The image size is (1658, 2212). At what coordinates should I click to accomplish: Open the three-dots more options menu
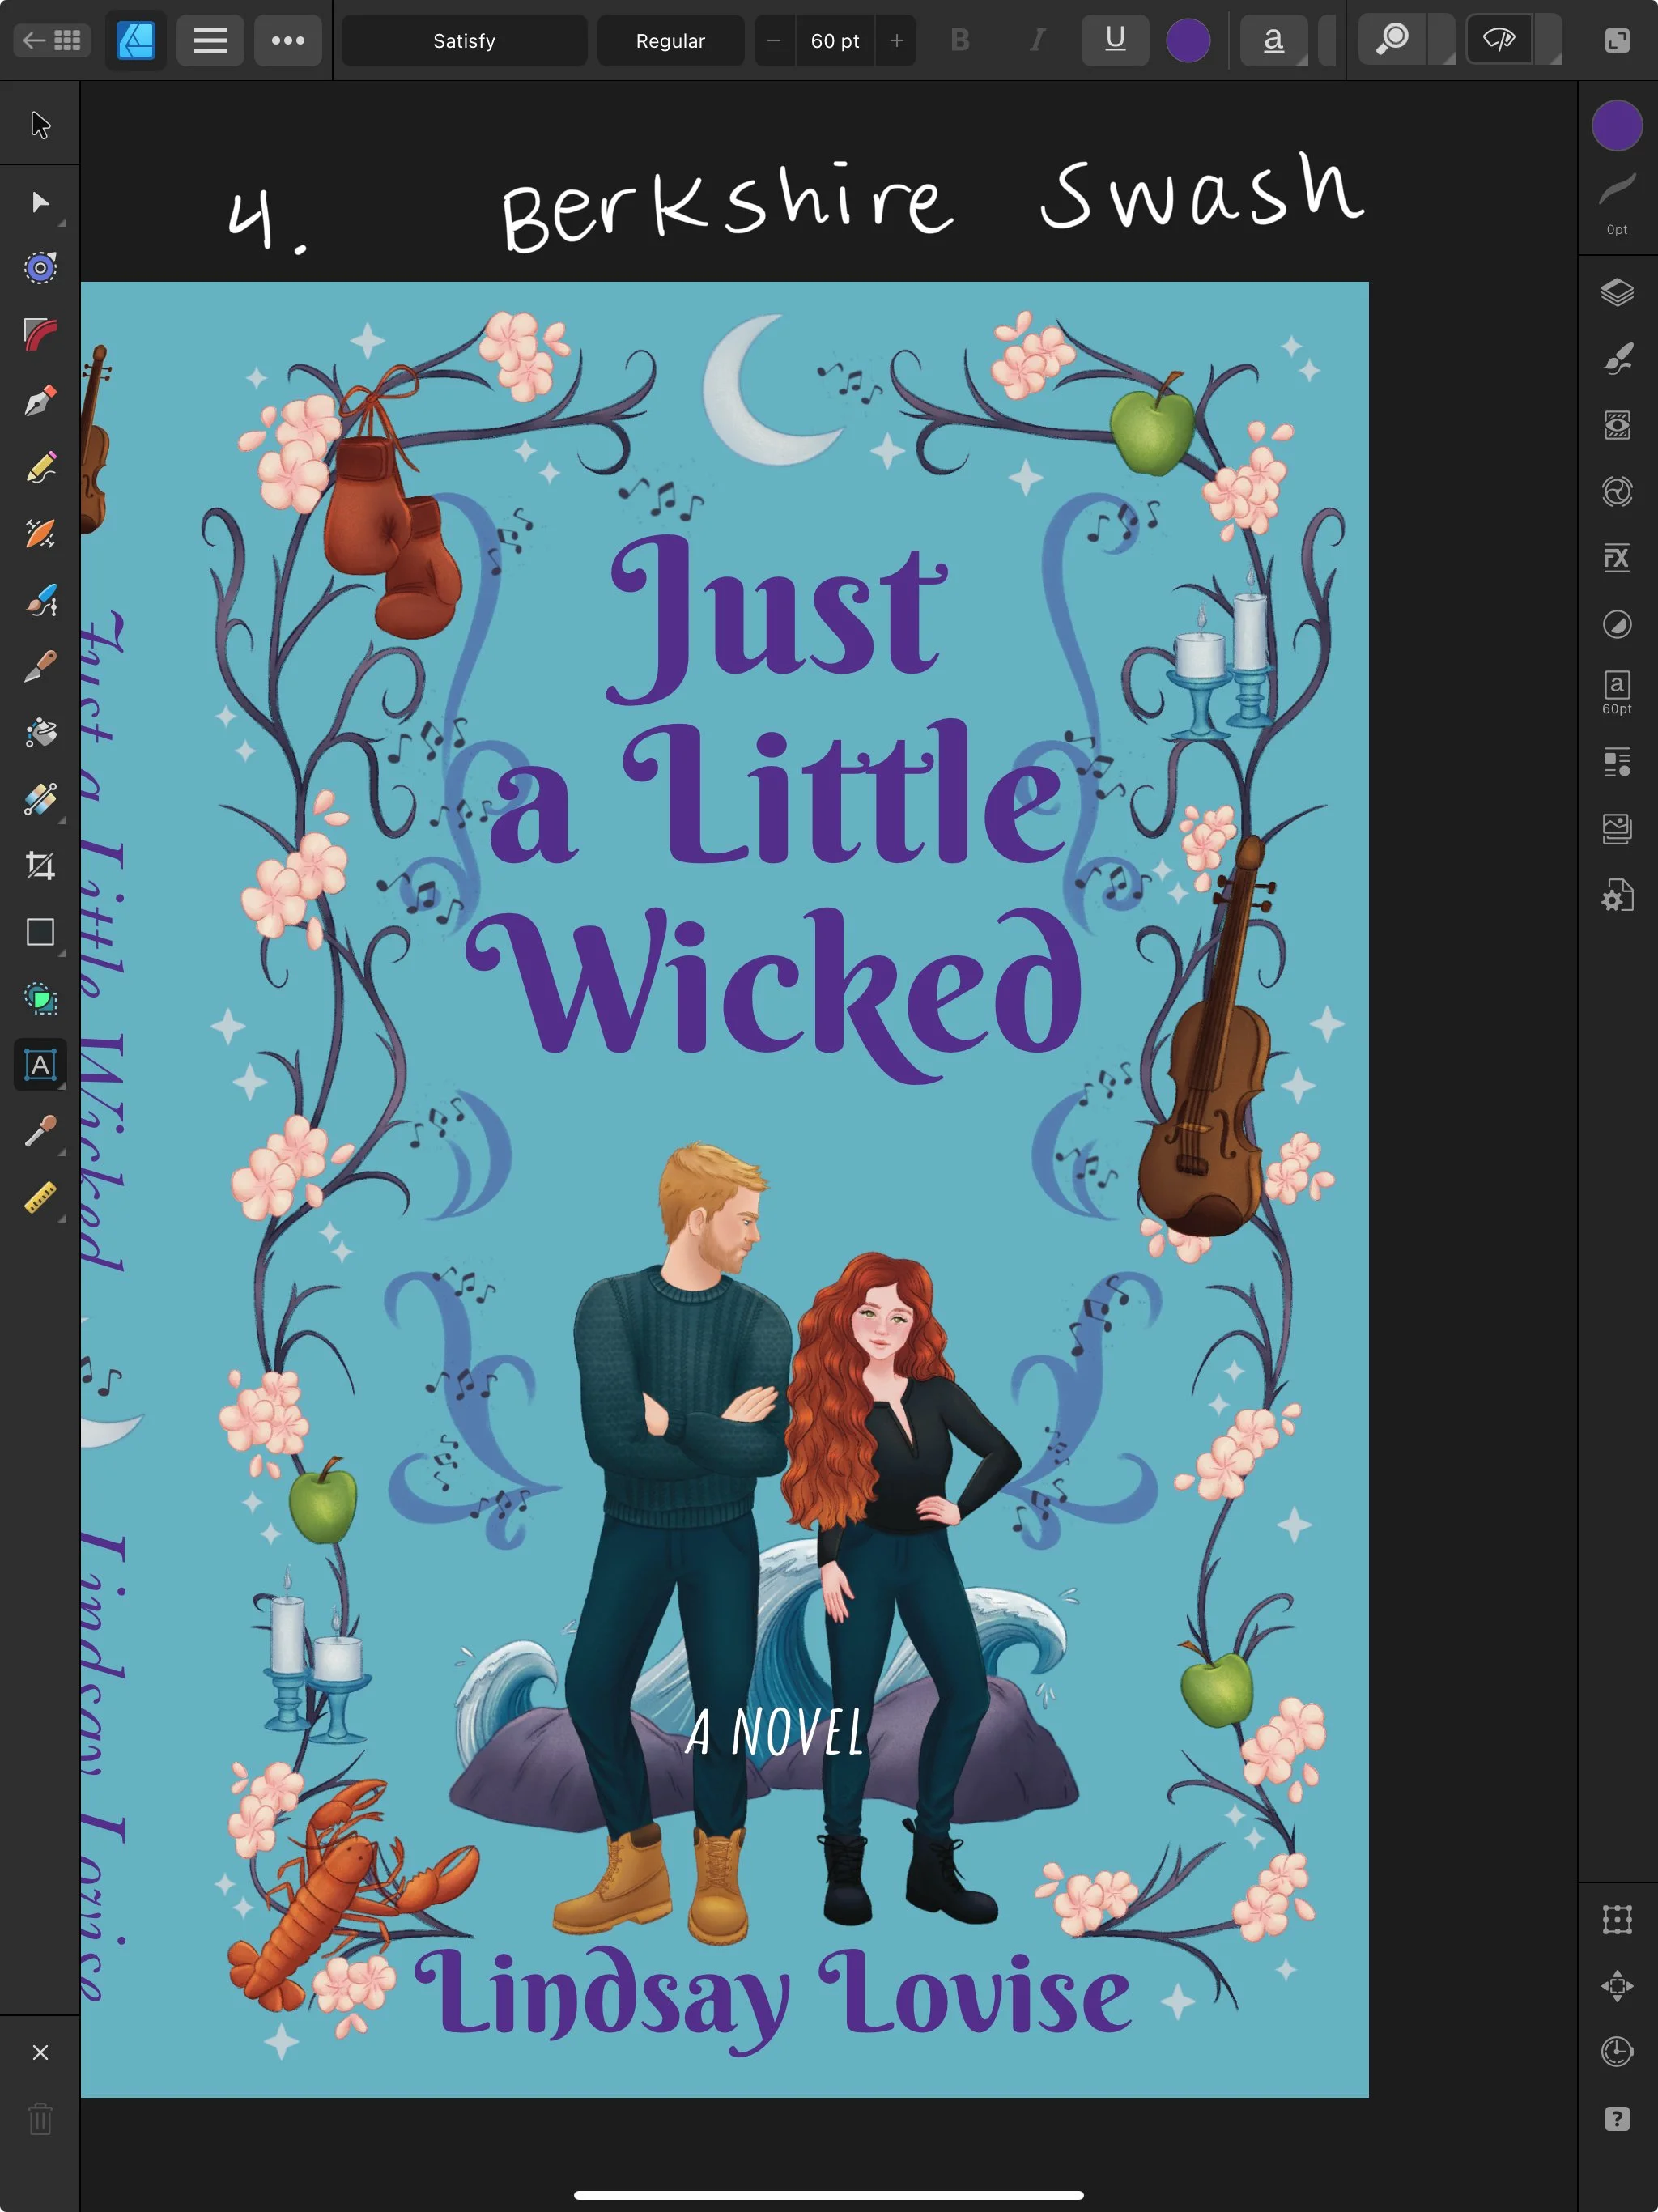(x=288, y=41)
